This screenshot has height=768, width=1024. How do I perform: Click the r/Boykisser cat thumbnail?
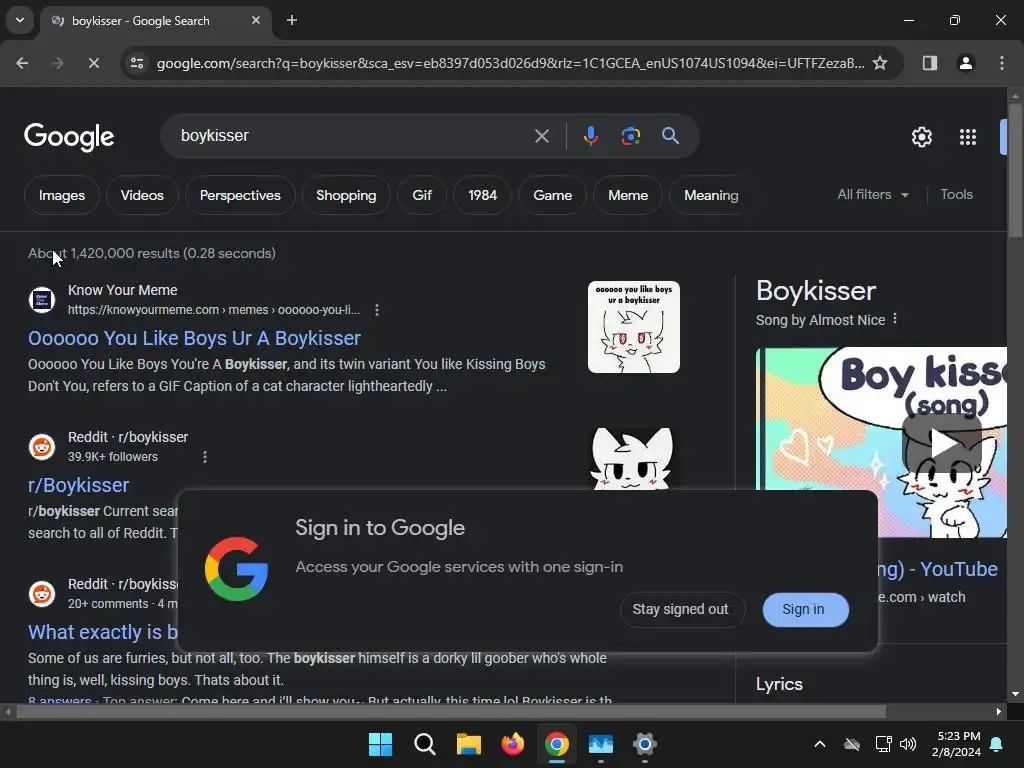(x=632, y=458)
